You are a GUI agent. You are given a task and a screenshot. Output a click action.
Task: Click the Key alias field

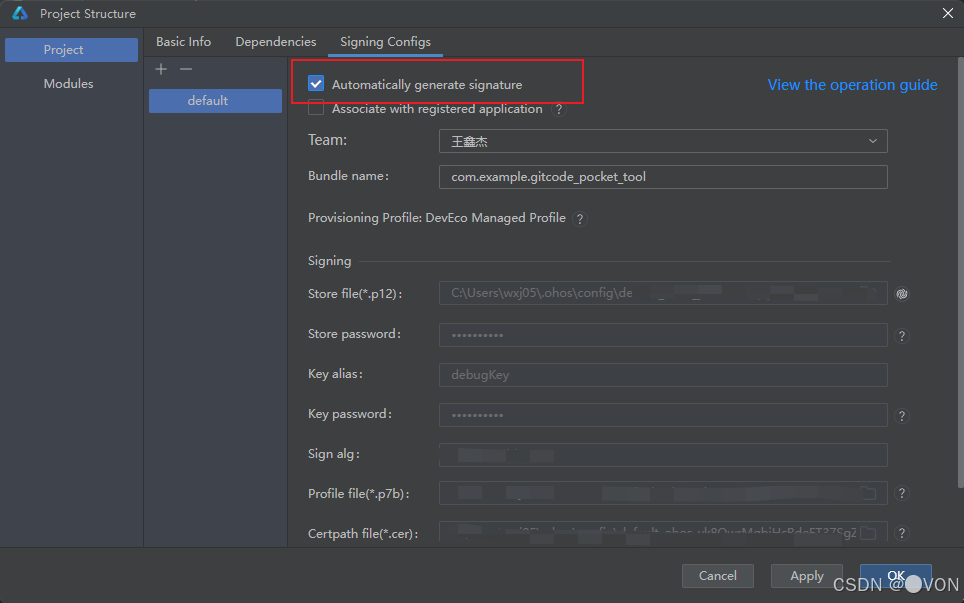coord(663,375)
